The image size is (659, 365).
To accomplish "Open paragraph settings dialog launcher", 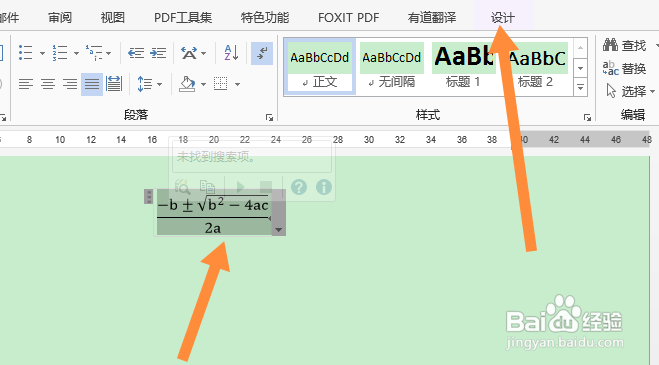I will (x=269, y=117).
